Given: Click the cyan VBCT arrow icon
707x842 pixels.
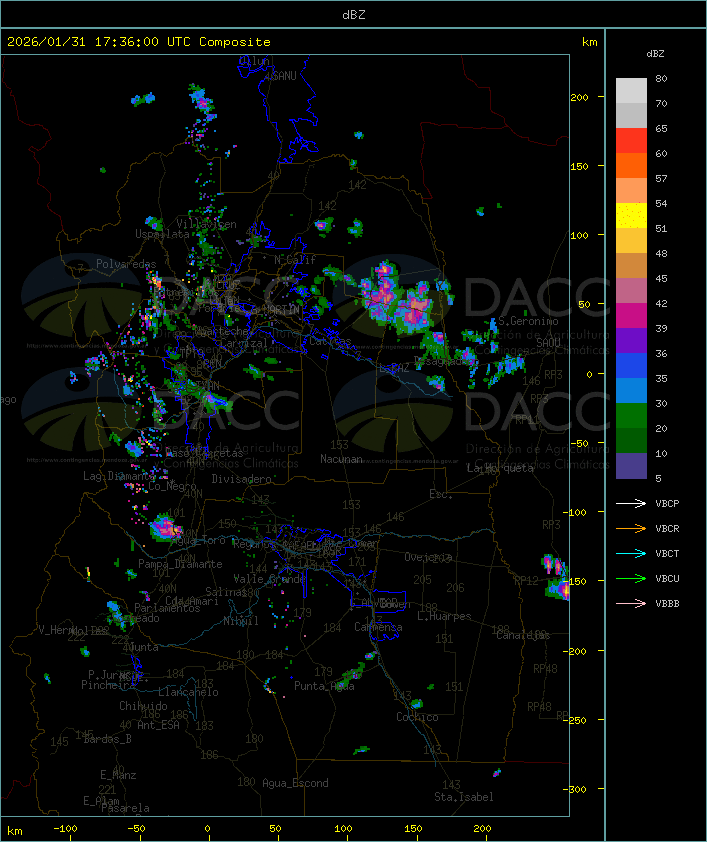Looking at the screenshot, I should tap(631, 553).
